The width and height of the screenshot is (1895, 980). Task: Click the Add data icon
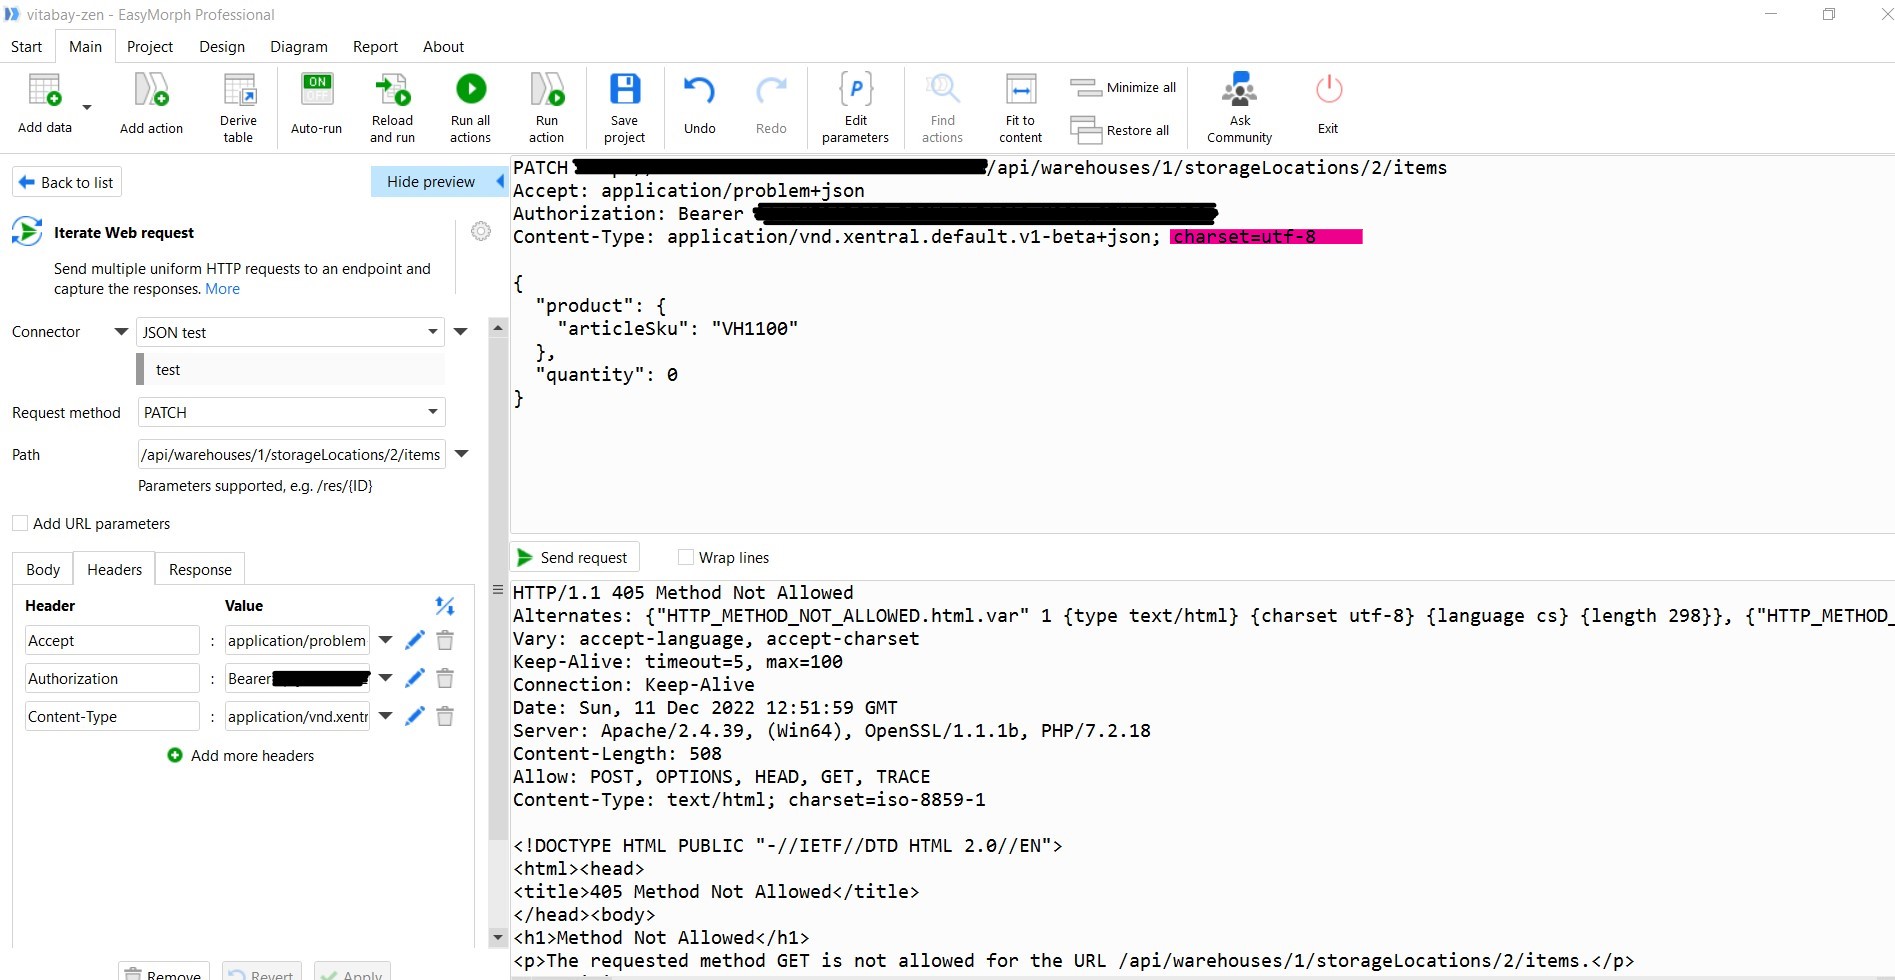(45, 91)
